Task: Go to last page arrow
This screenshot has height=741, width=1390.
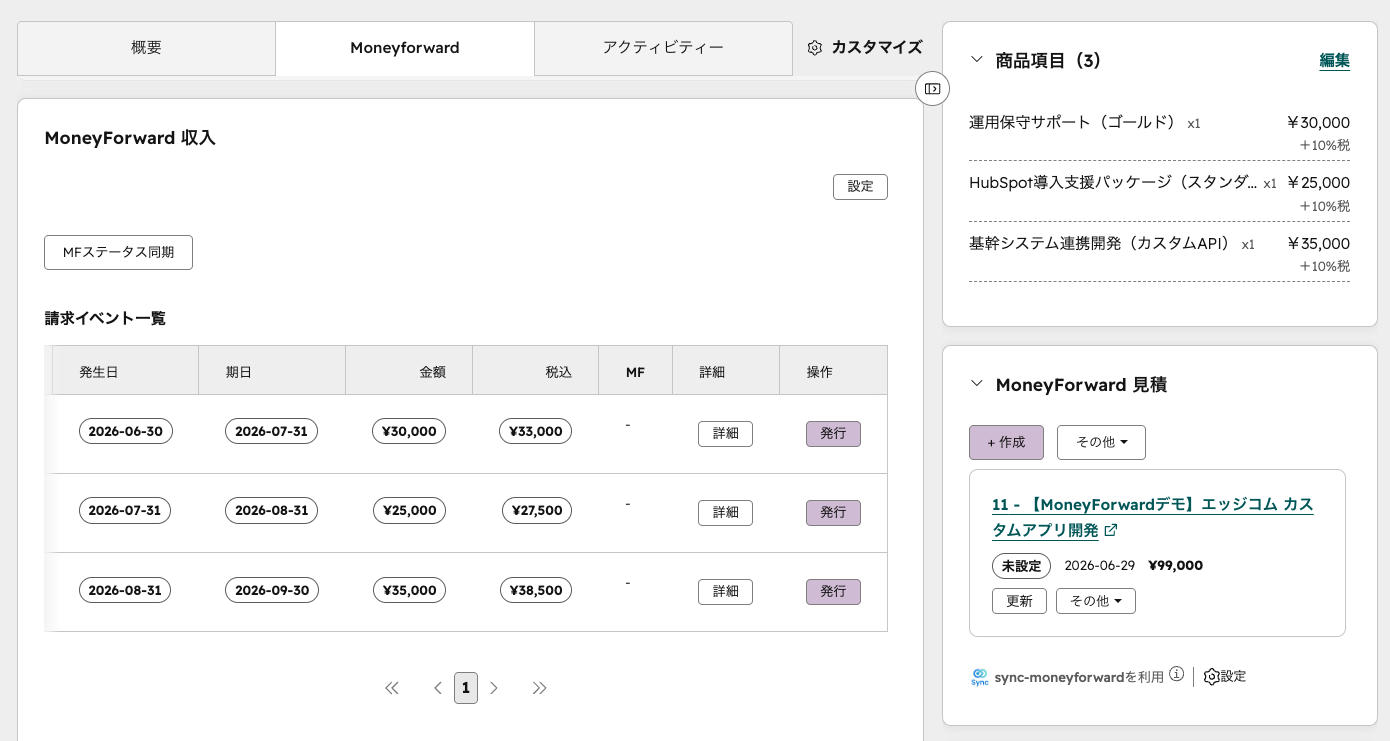Action: tap(540, 688)
